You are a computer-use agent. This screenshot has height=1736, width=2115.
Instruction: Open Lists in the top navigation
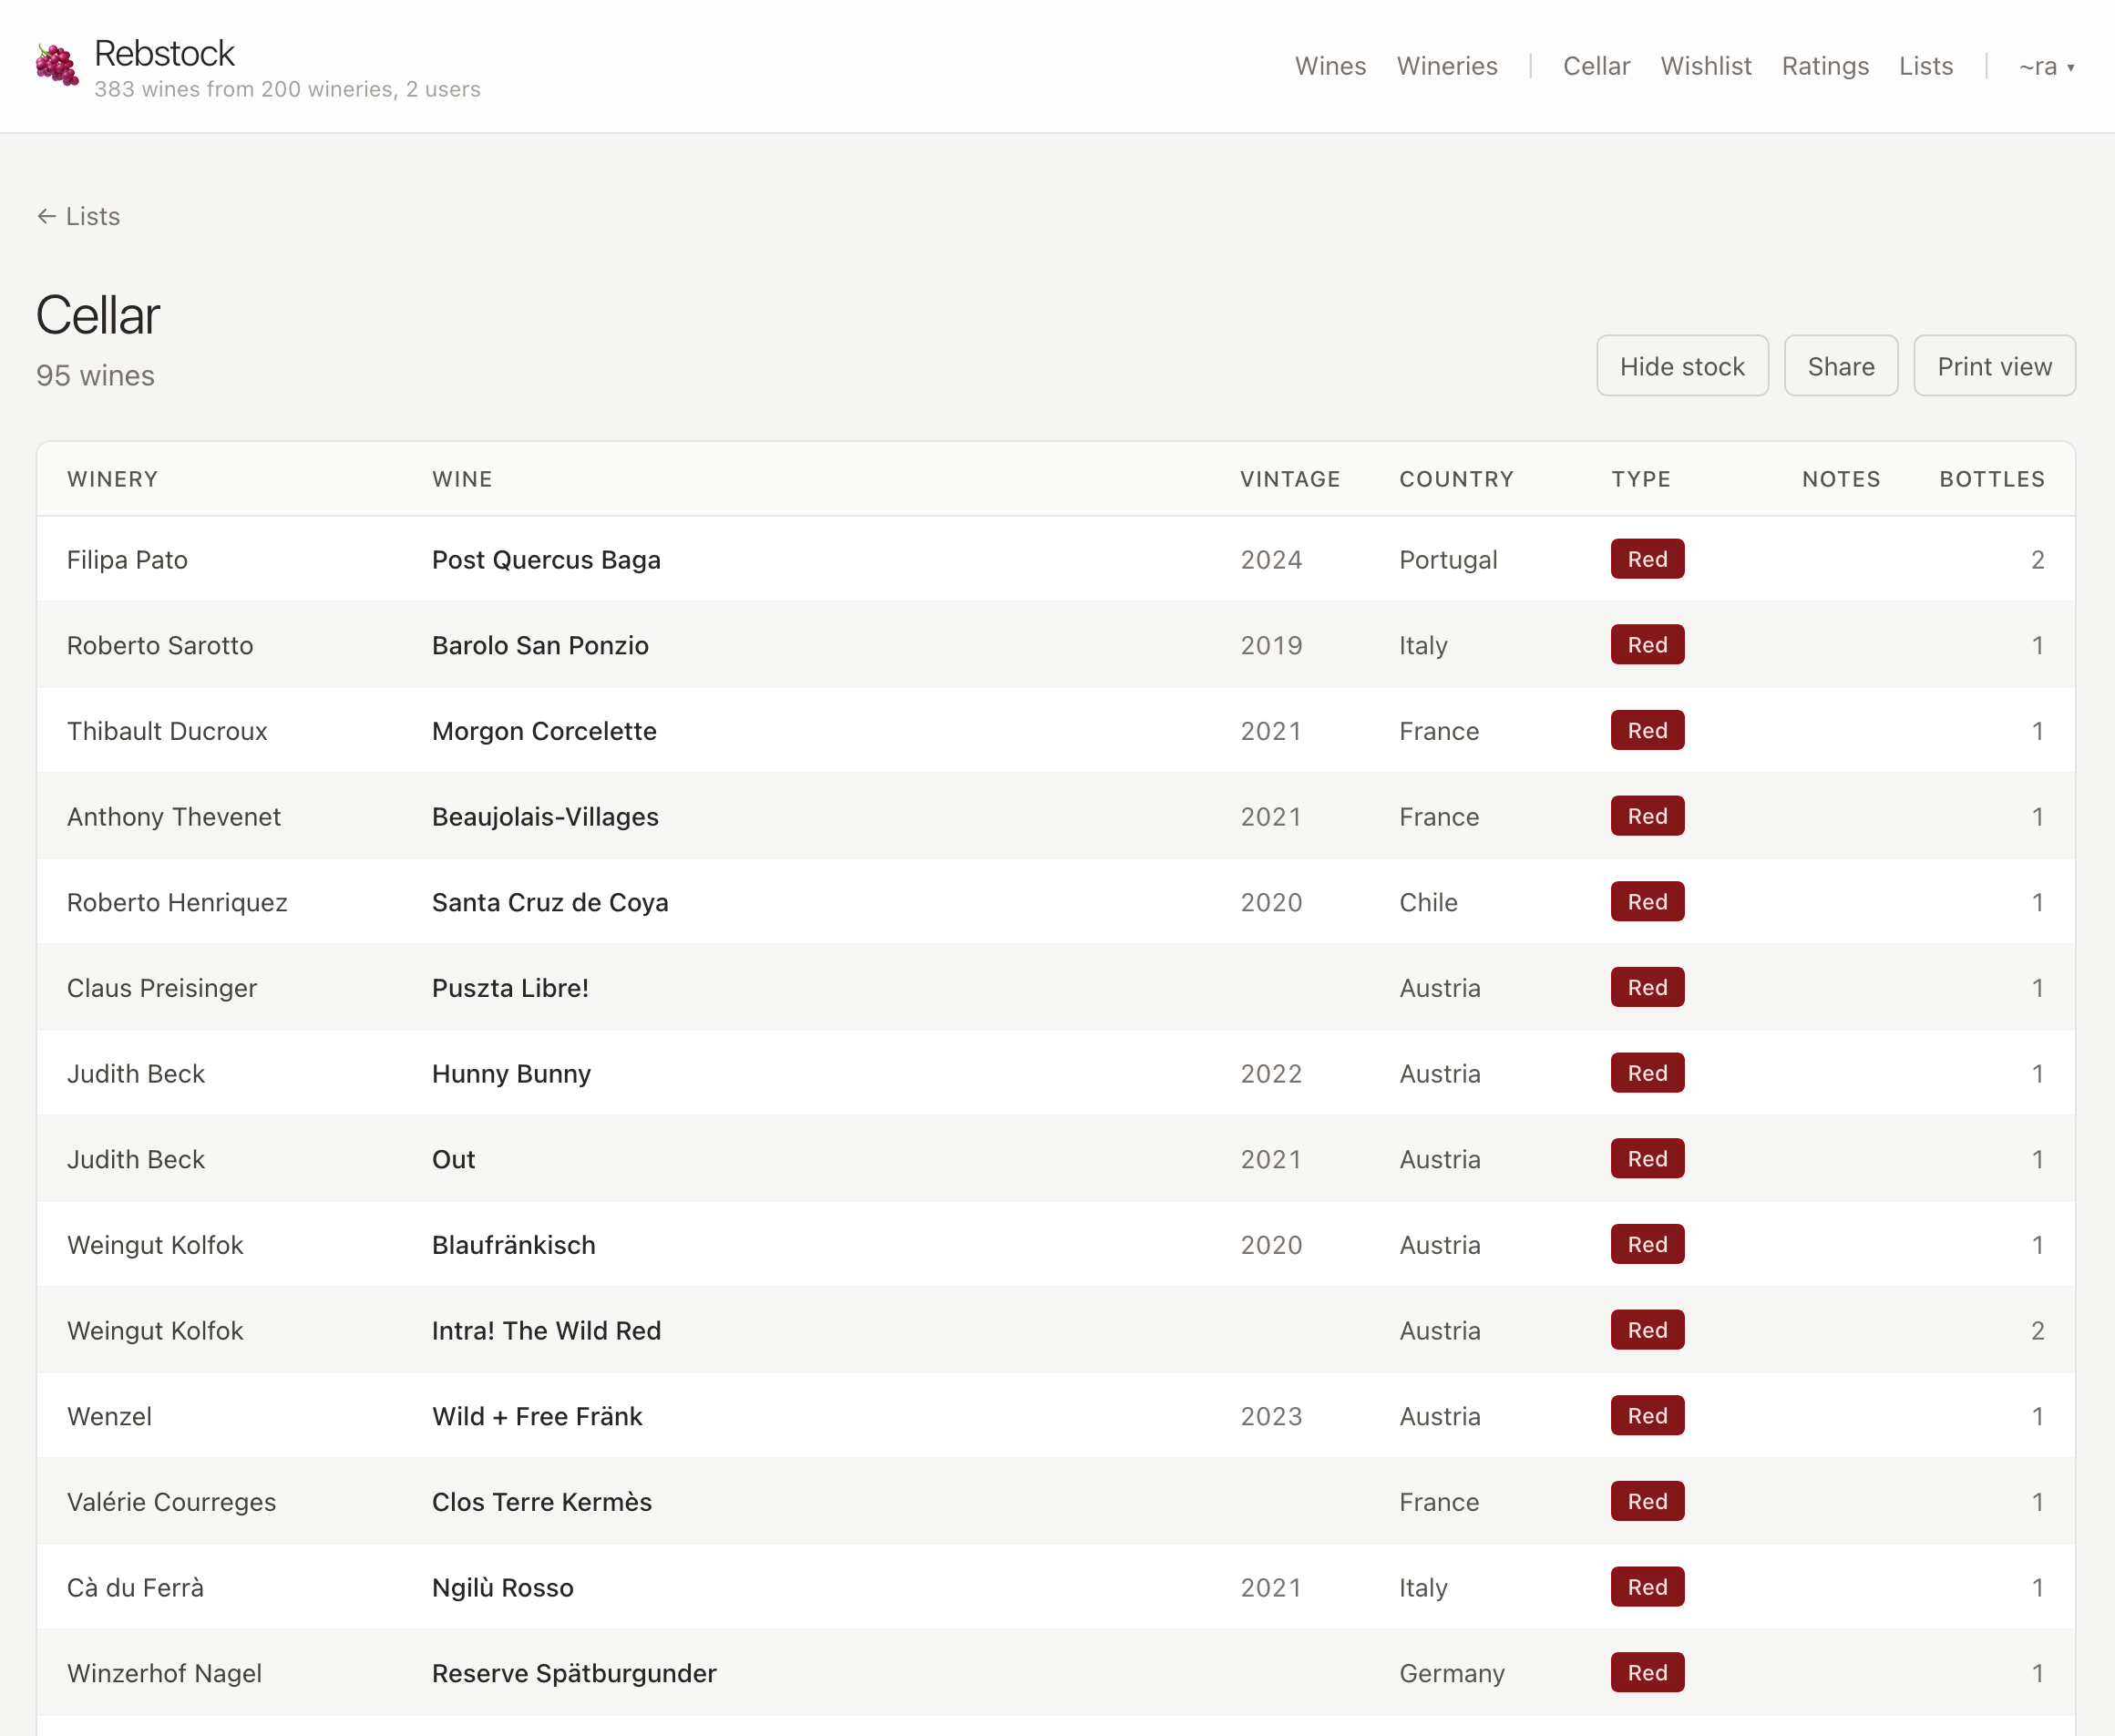[1926, 66]
